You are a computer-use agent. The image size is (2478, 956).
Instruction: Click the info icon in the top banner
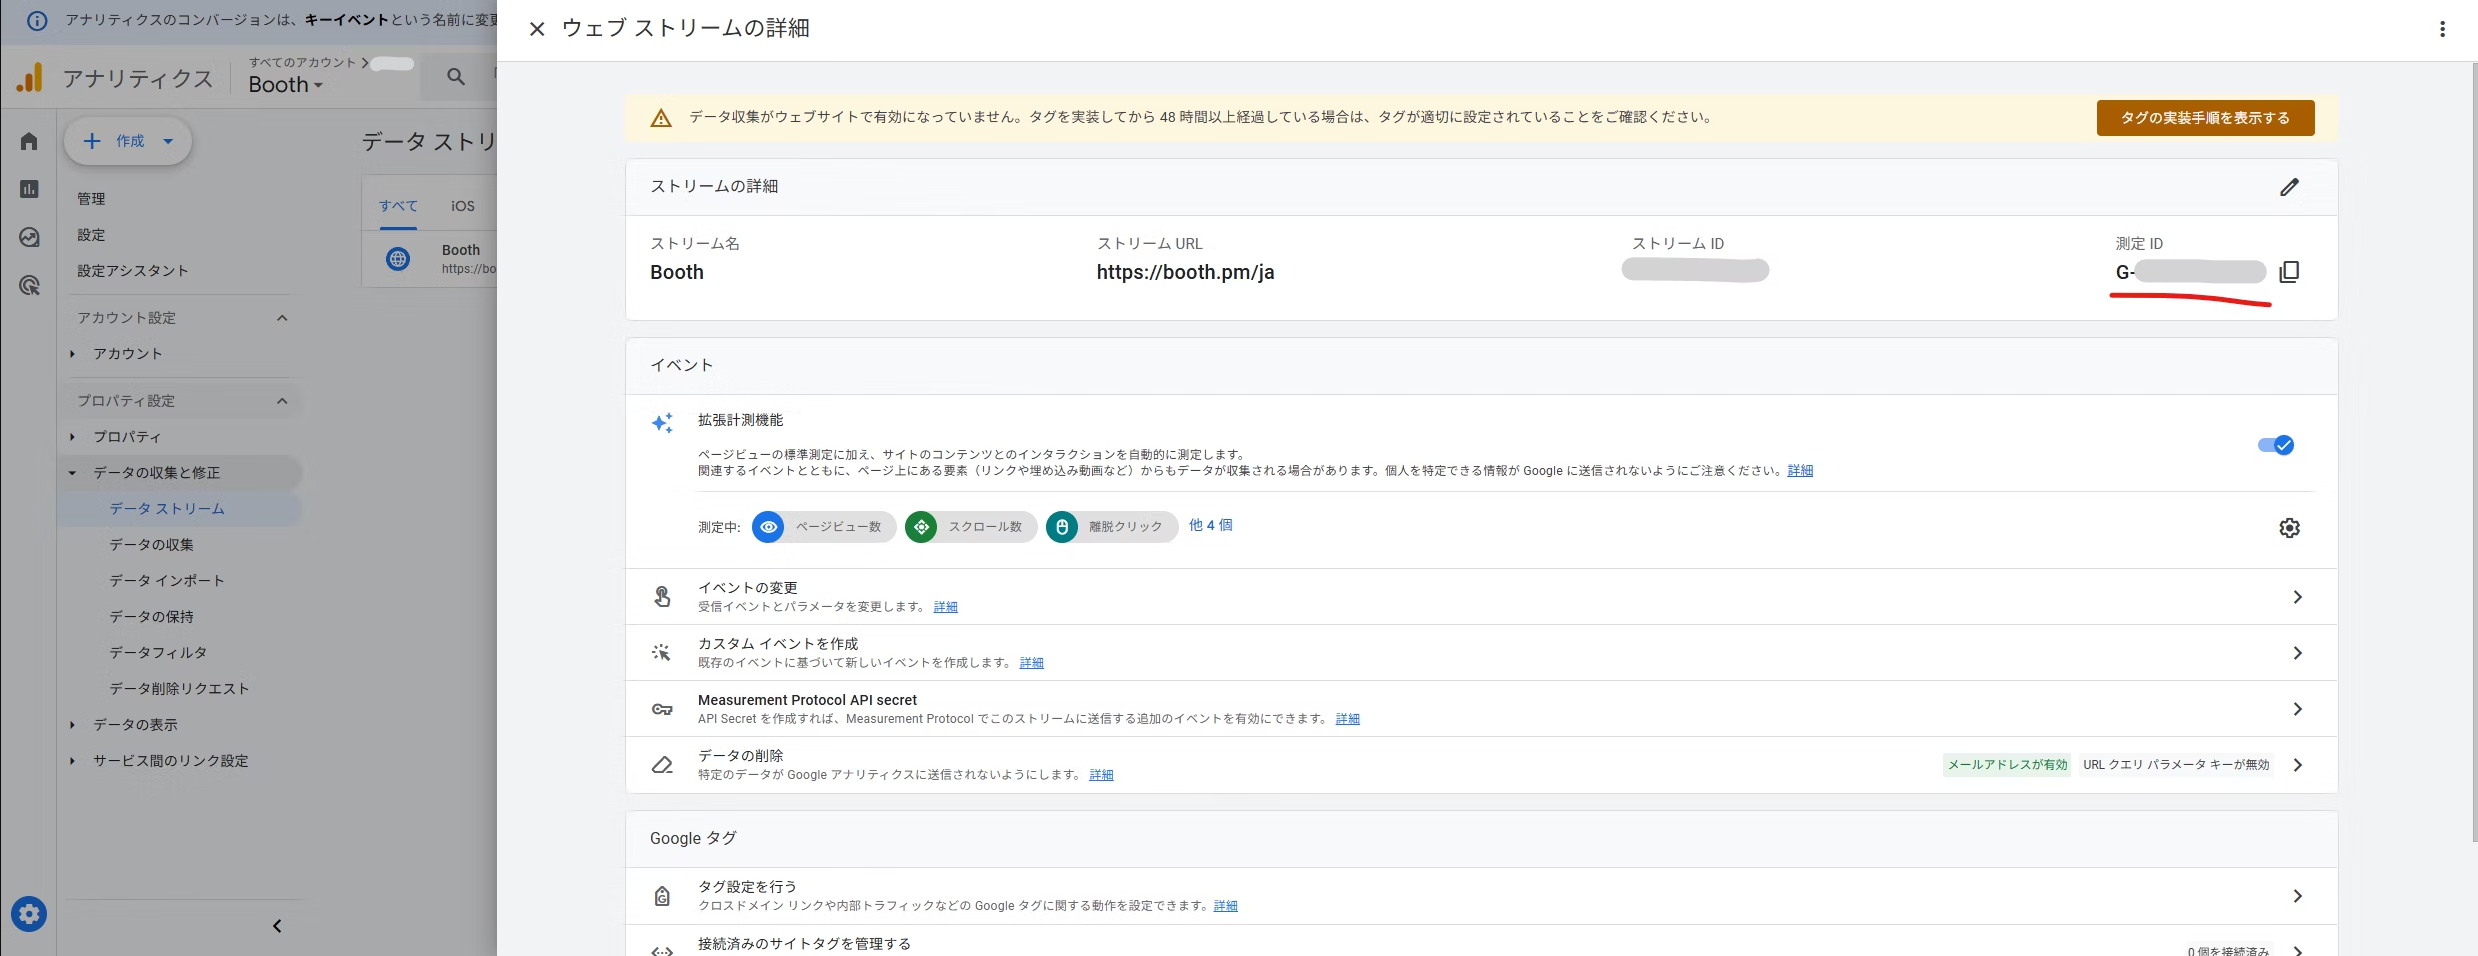coord(37,20)
